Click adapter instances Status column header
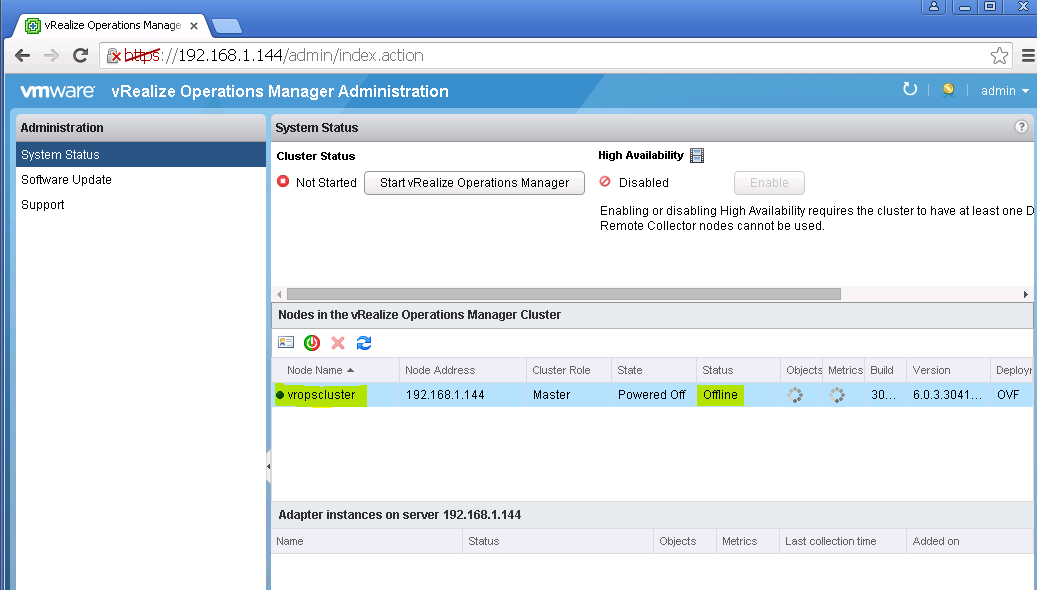The image size is (1037, 590). coord(558,541)
